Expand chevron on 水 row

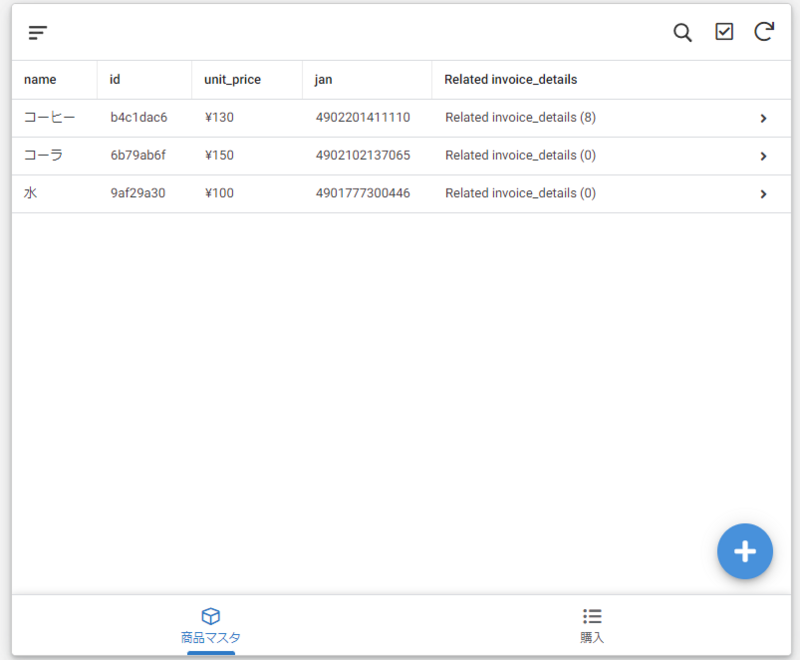(x=763, y=194)
